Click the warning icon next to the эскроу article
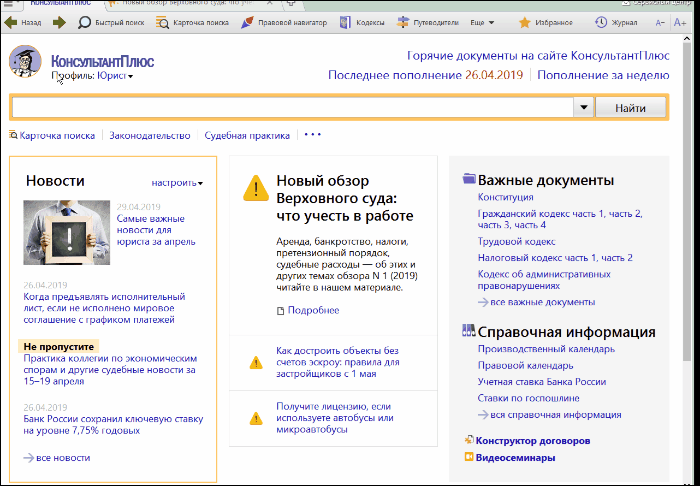Image resolution: width=700 pixels, height=486 pixels. [256, 362]
